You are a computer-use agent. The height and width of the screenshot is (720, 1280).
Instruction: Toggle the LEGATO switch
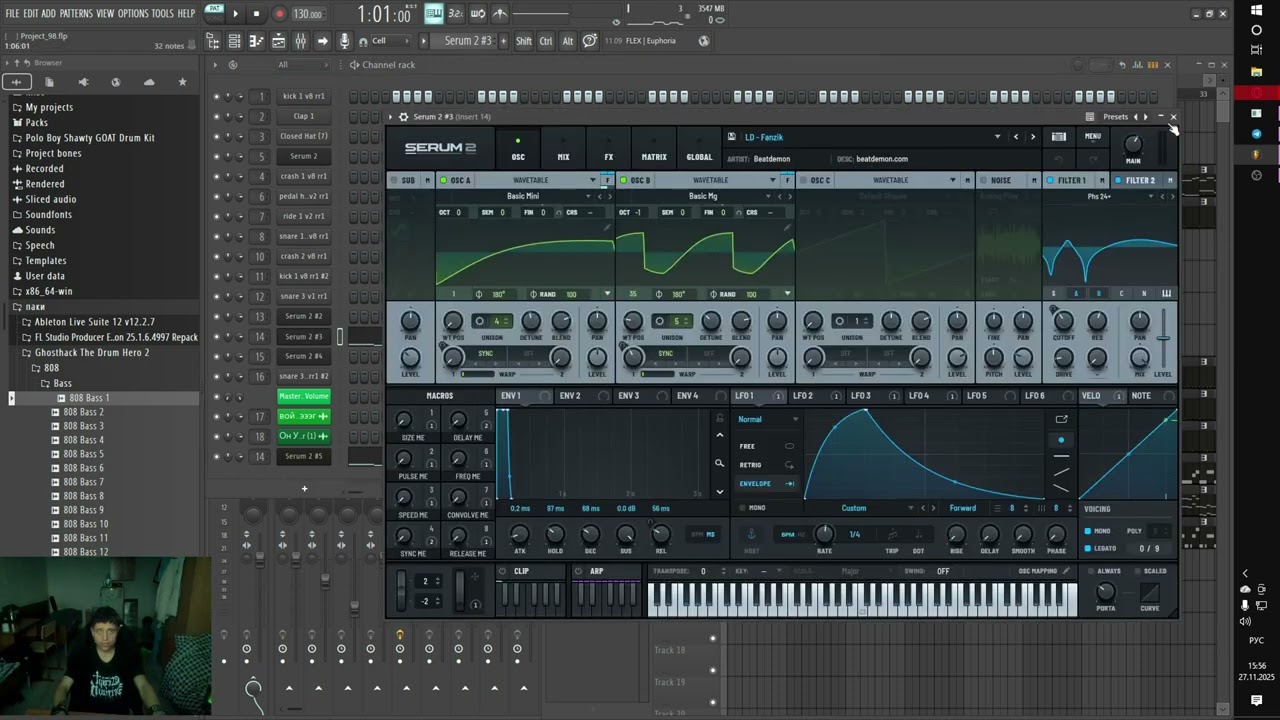(1088, 548)
